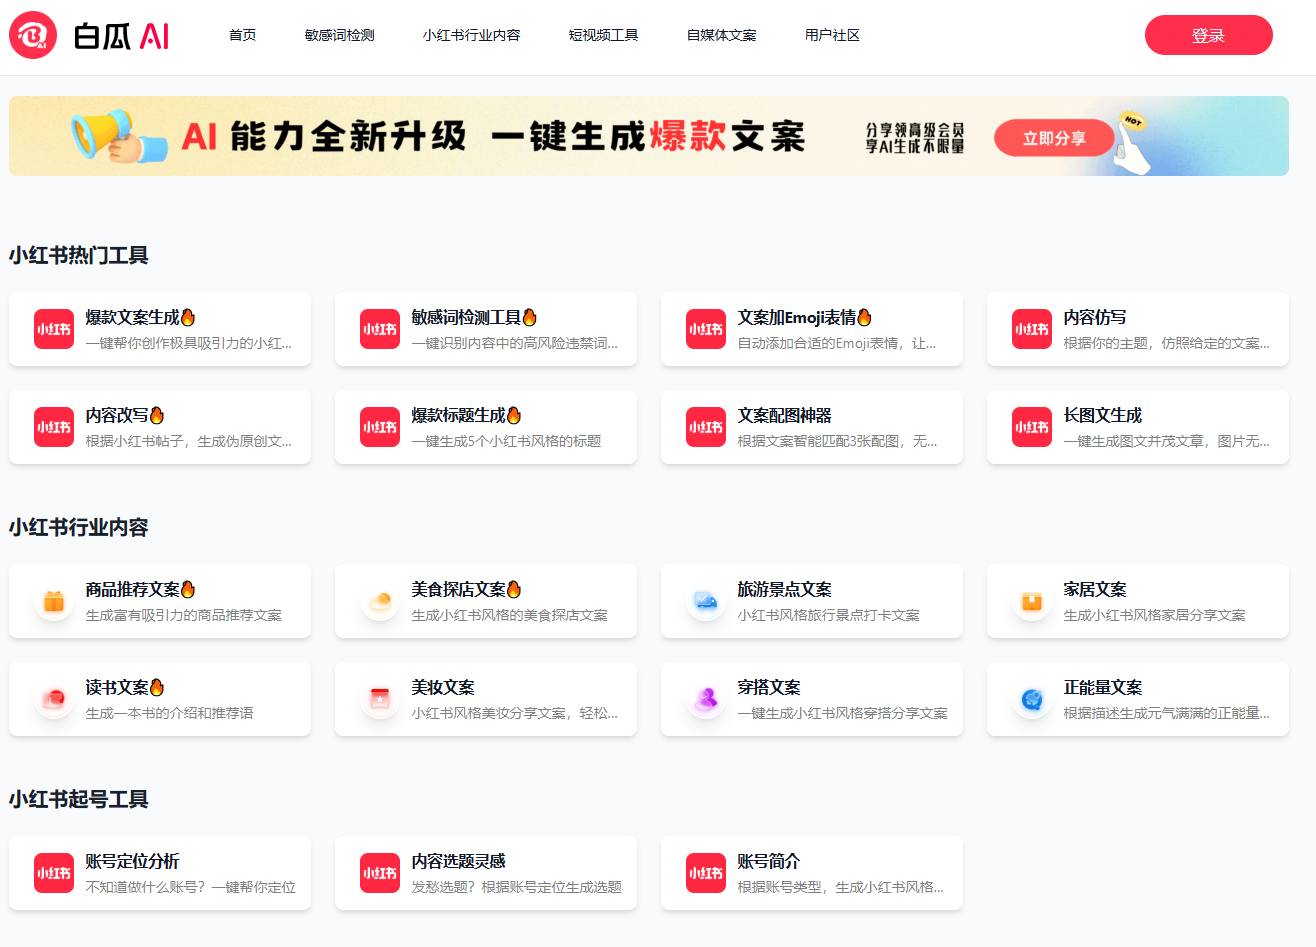Click the 立即分享 banner button
1316x947 pixels.
[x=1054, y=138]
